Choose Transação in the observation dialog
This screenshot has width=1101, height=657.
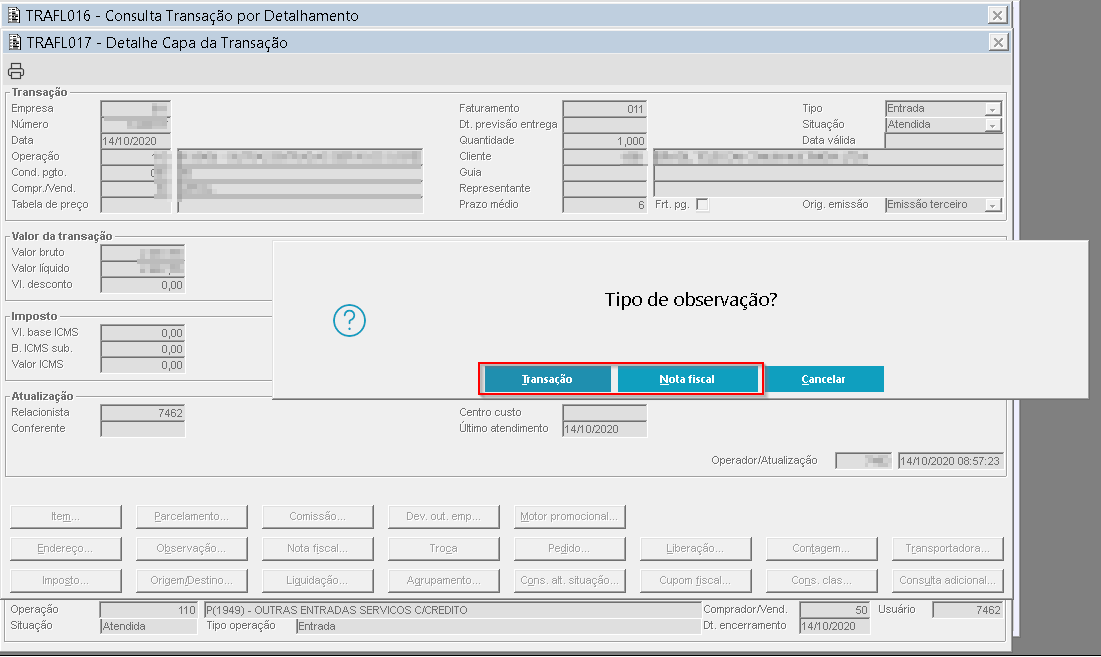pyautogui.click(x=547, y=379)
